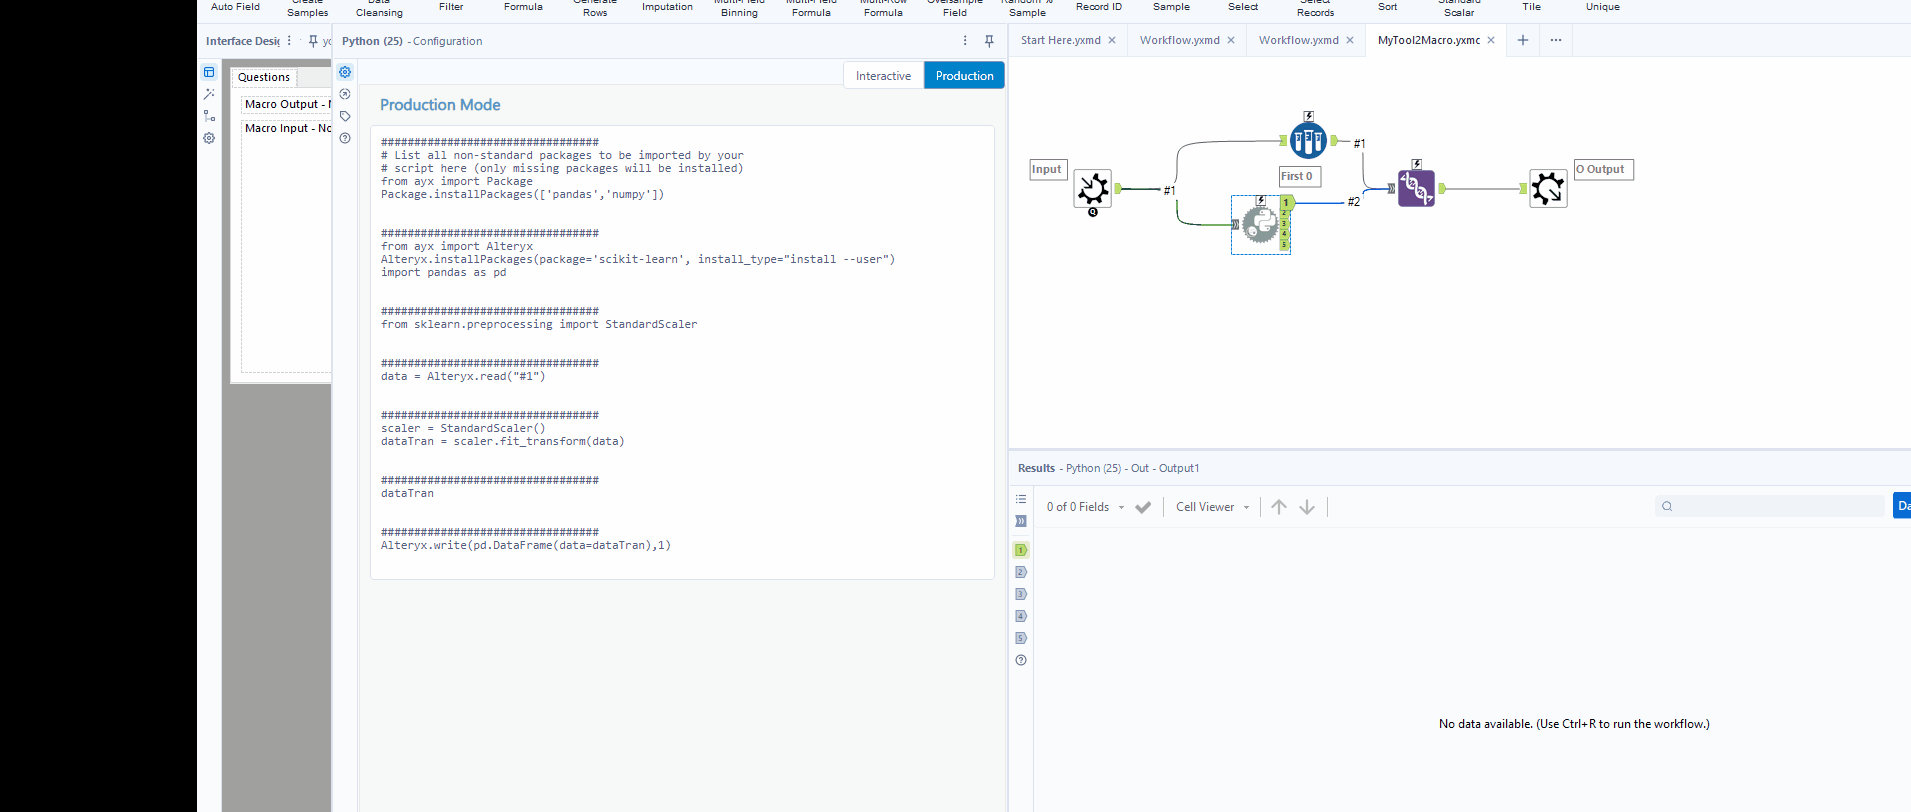This screenshot has width=1911, height=812.
Task: Click the wand icon in Interface Designer
Action: point(209,94)
